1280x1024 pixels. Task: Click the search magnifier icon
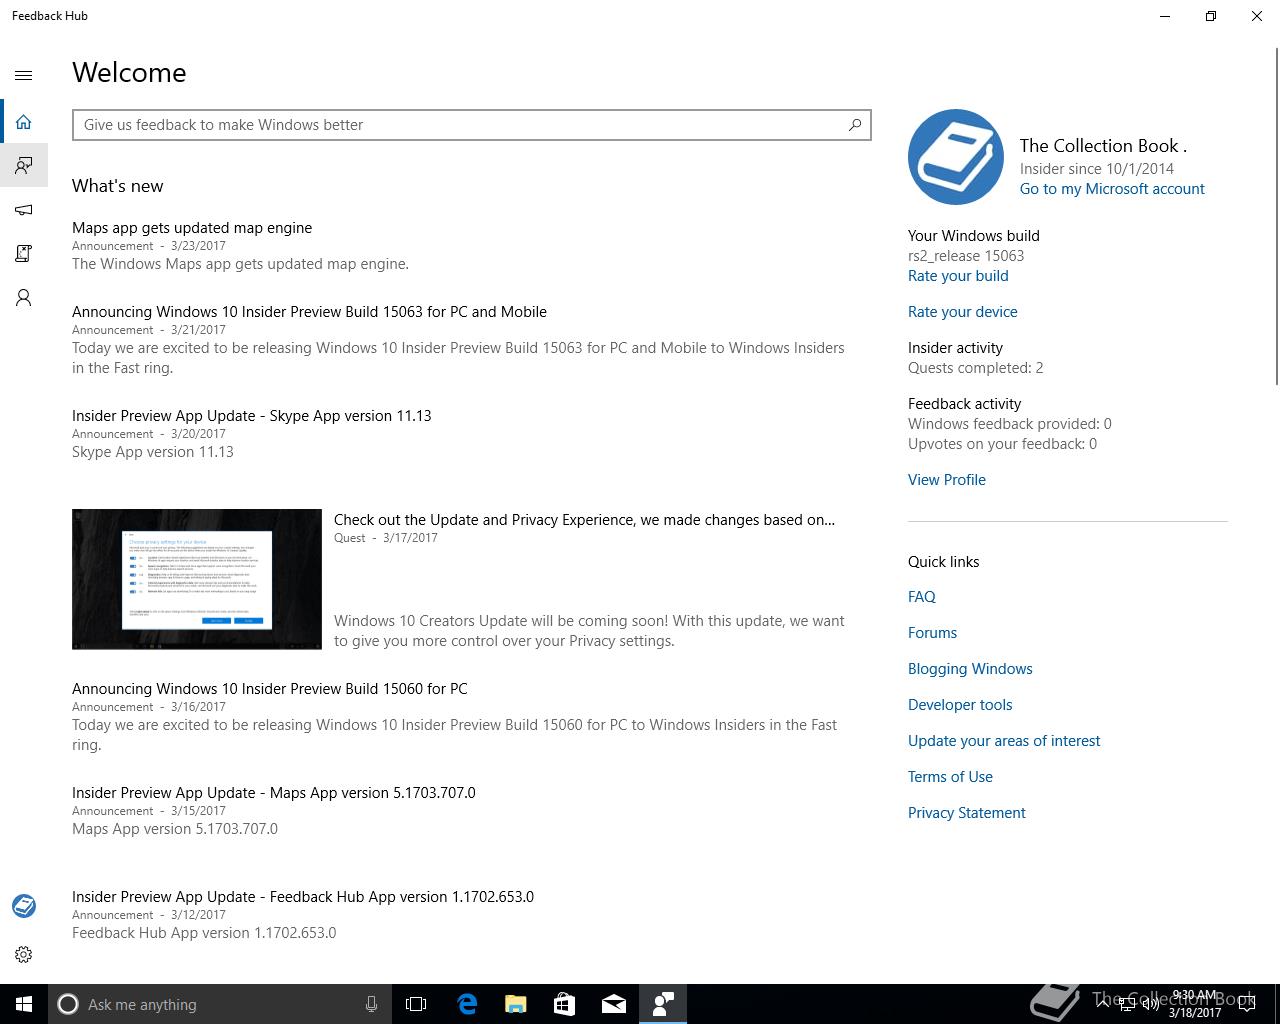(x=855, y=125)
